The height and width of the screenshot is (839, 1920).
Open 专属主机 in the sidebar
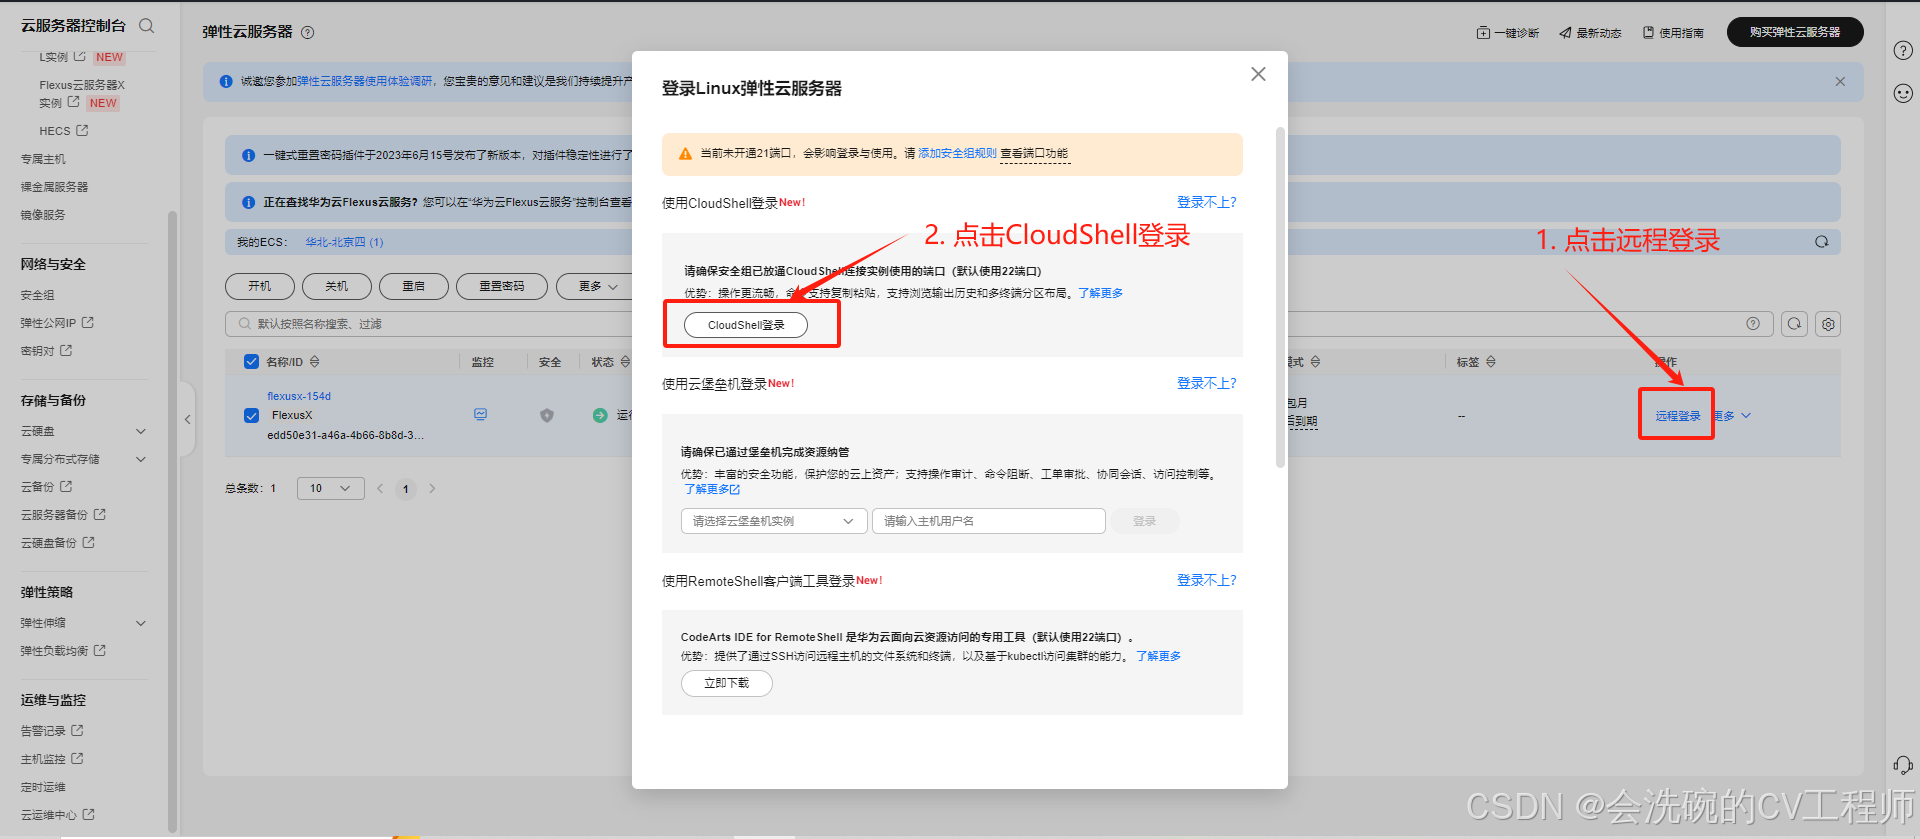(x=43, y=159)
